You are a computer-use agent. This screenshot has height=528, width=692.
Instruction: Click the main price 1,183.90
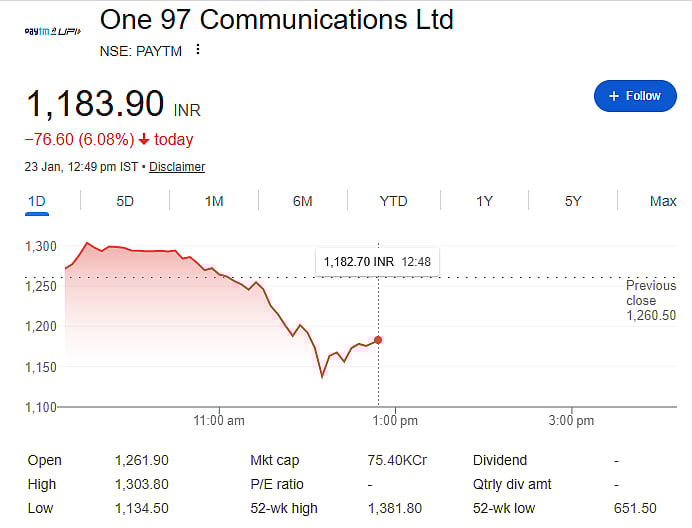[x=95, y=104]
